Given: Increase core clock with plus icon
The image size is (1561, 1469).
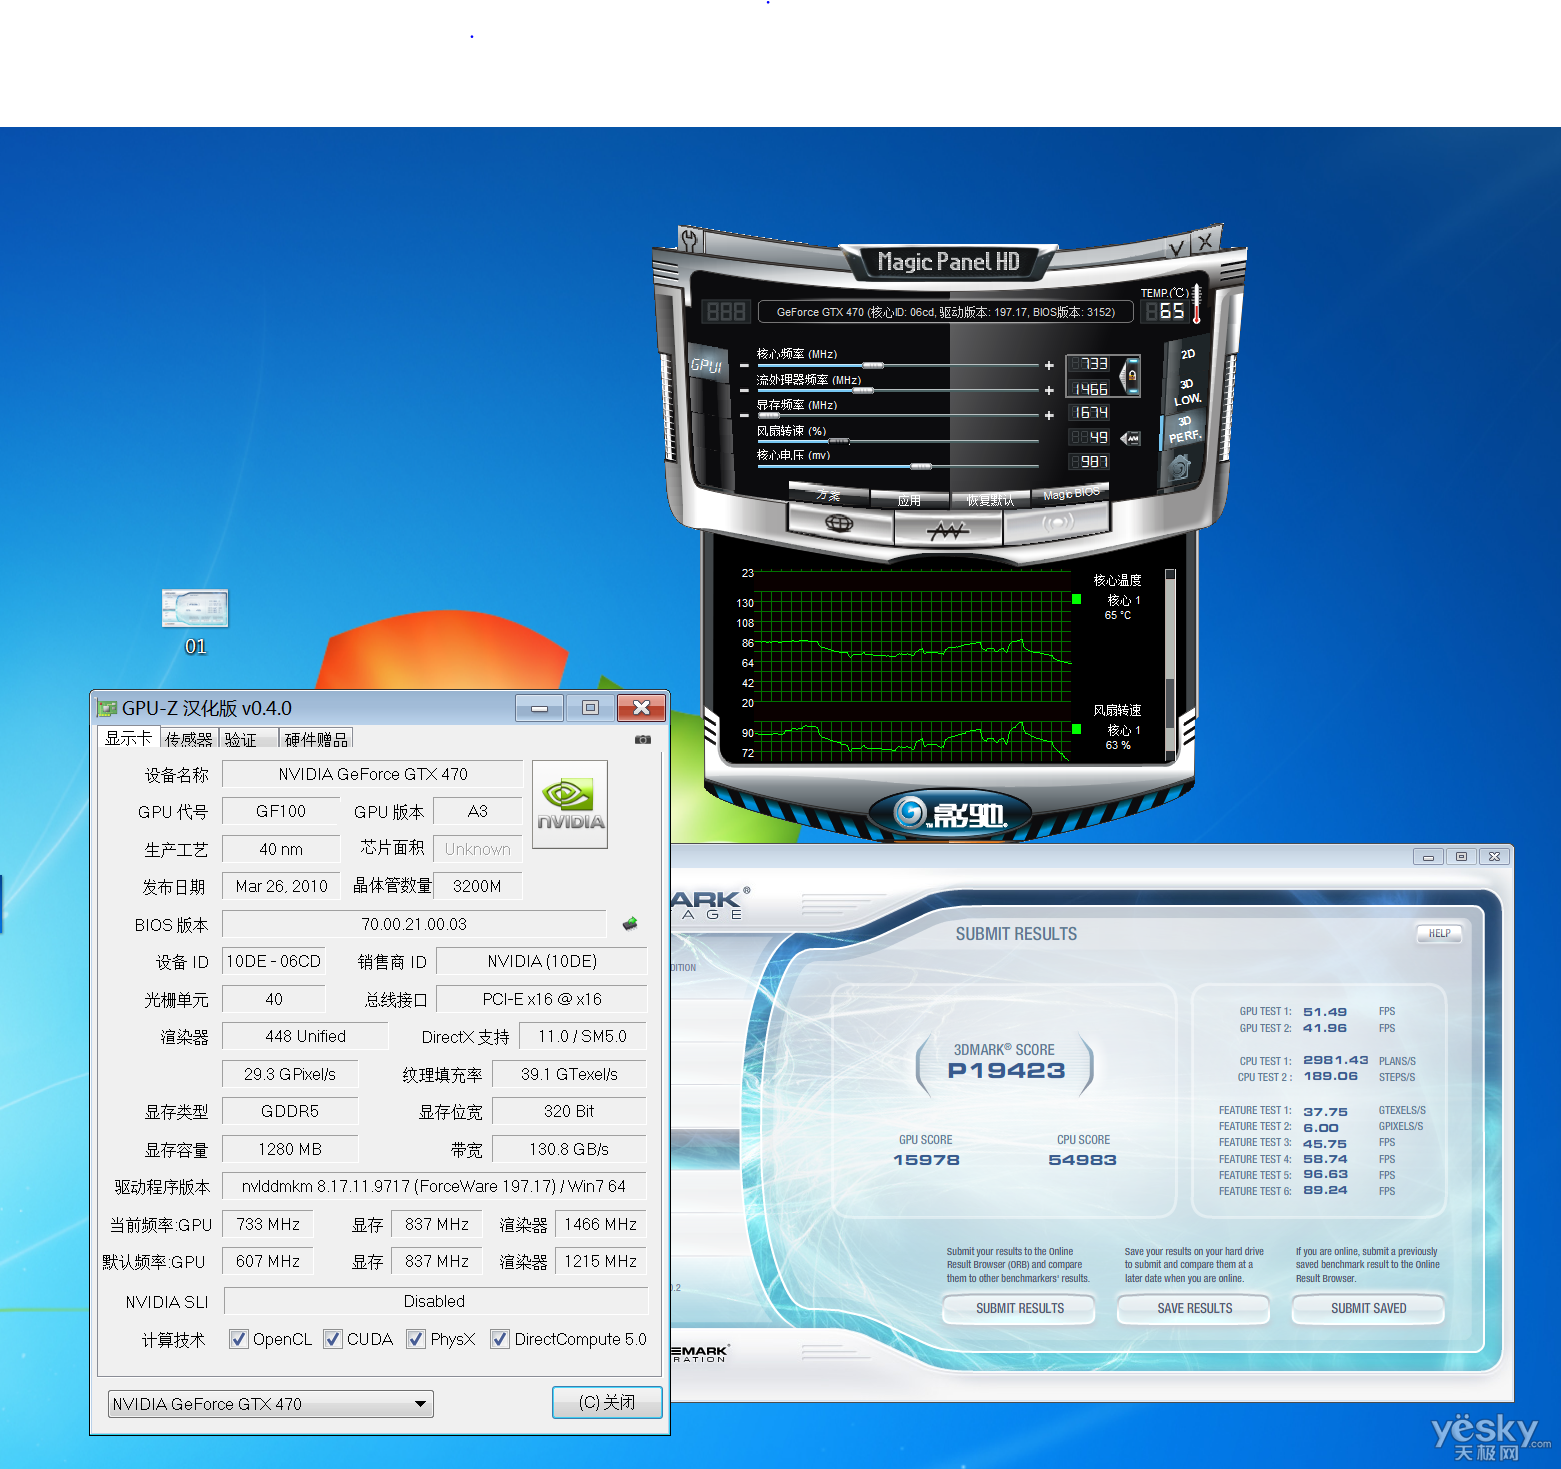Looking at the screenshot, I should 1049,365.
